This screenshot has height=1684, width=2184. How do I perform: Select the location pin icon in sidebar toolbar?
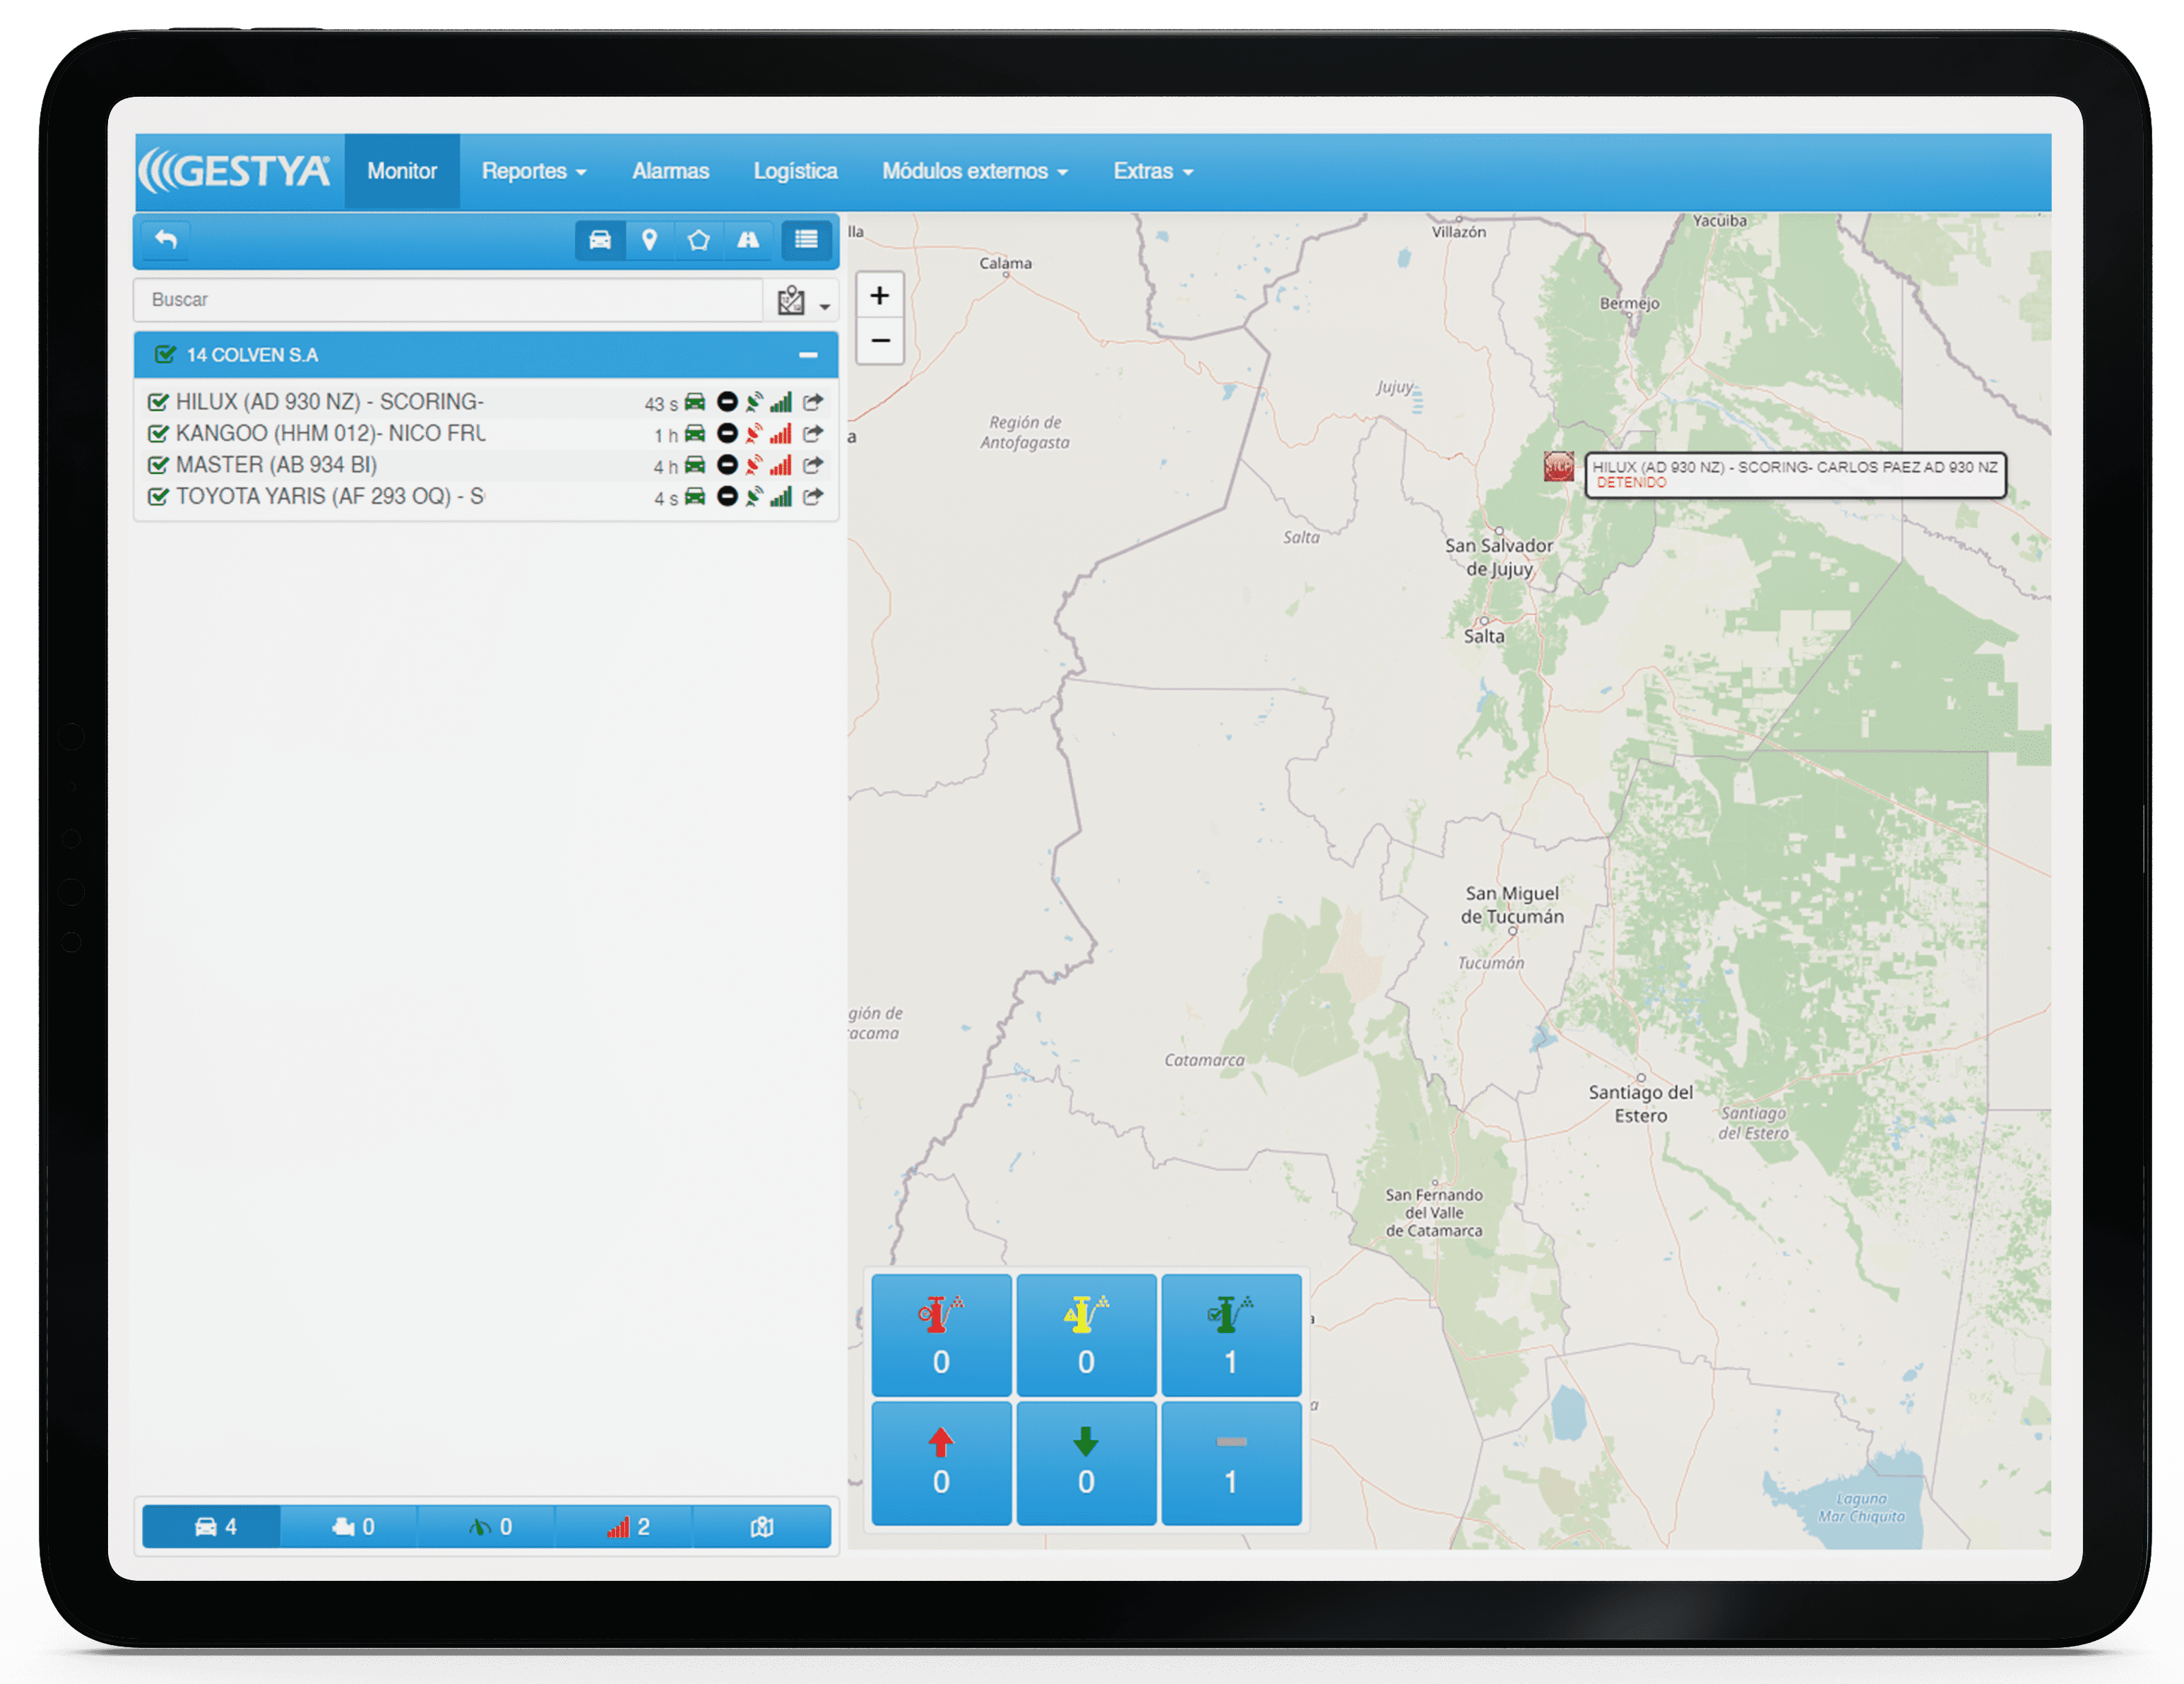click(x=649, y=240)
